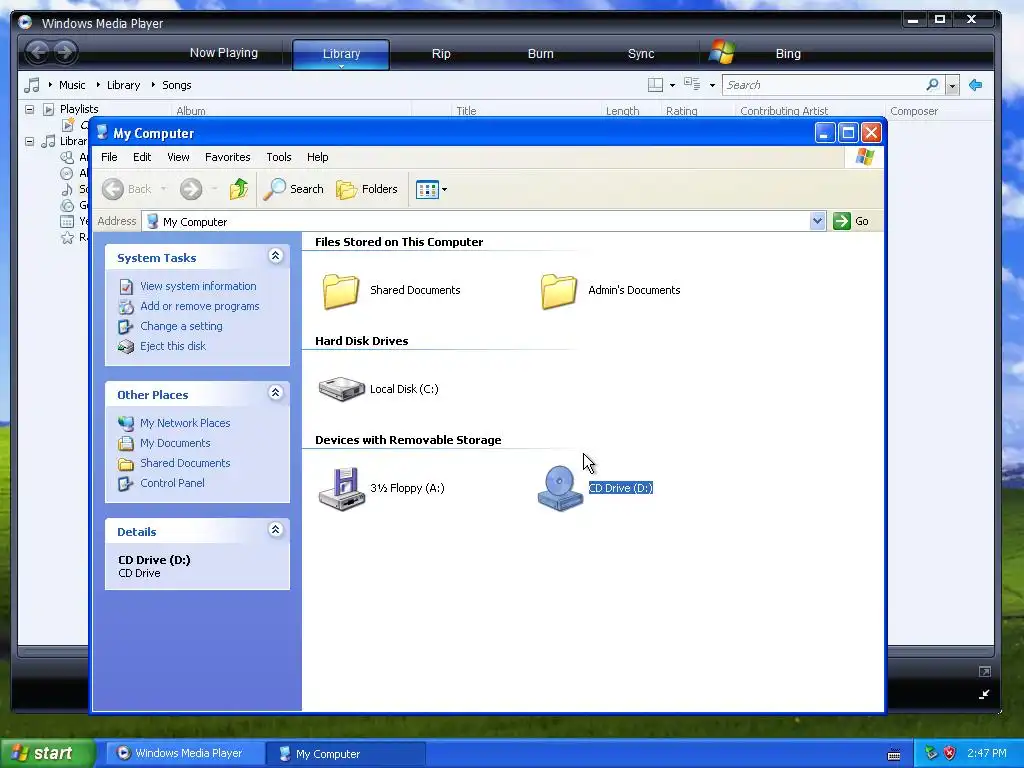Click the Up folder toolbar icon
This screenshot has height=768, width=1024.
coord(238,189)
